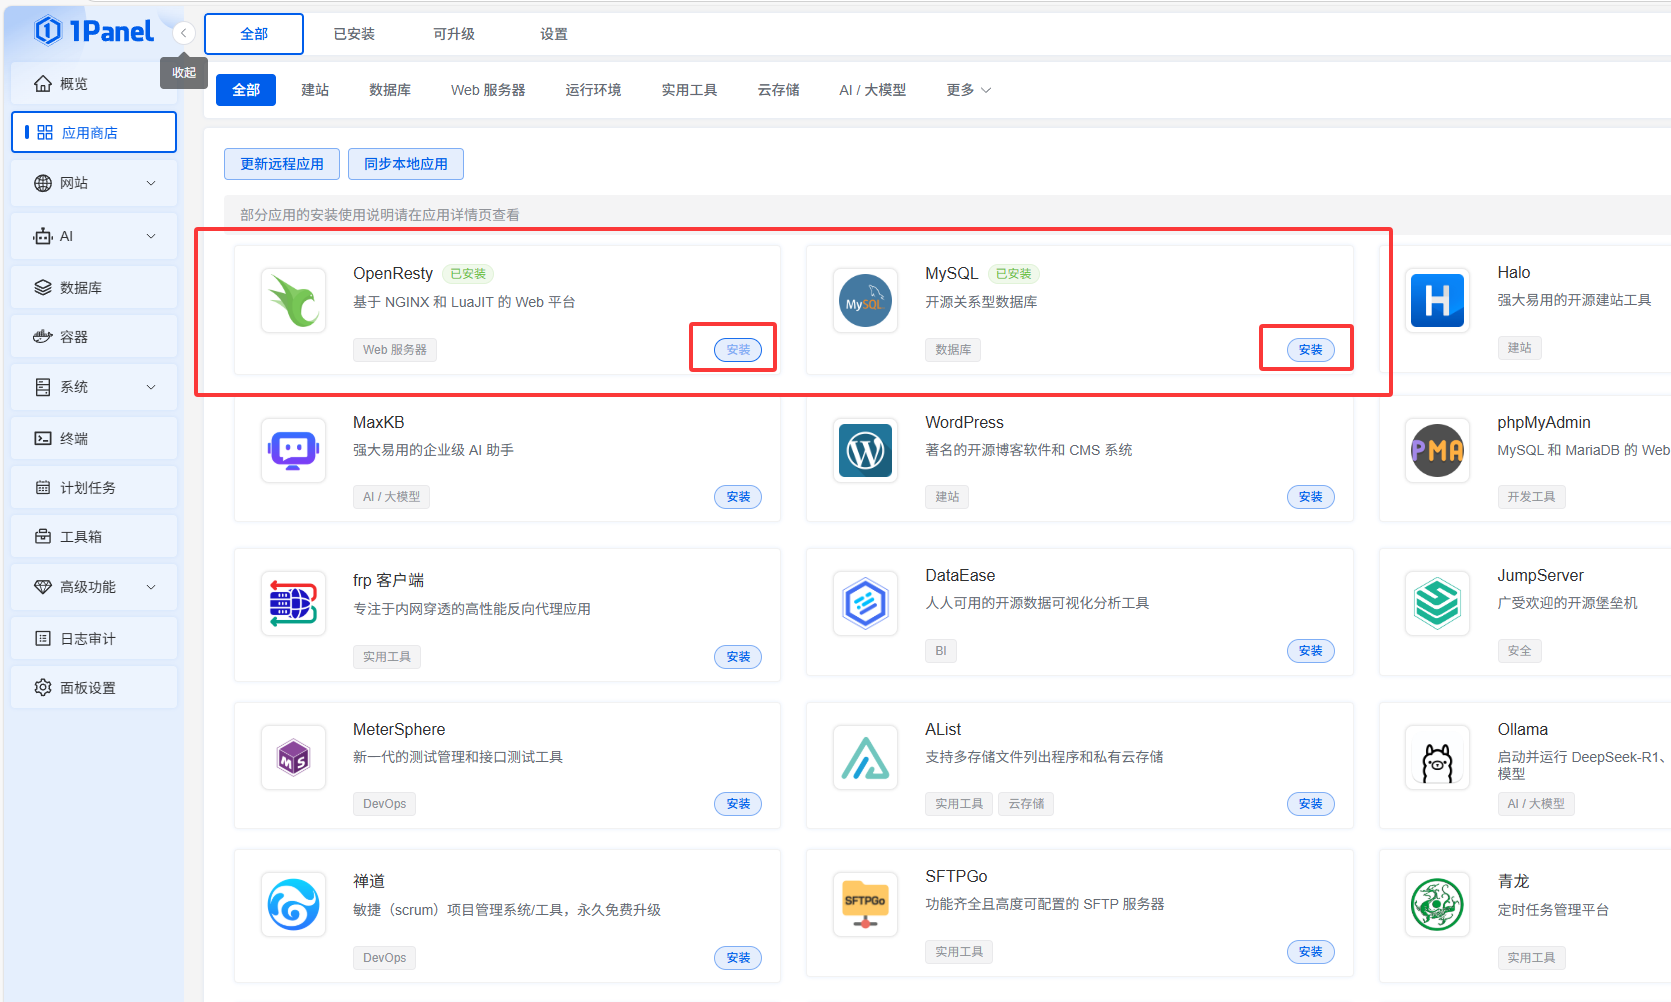Click the JumpServer app icon
The height and width of the screenshot is (1002, 1671).
point(1437,603)
